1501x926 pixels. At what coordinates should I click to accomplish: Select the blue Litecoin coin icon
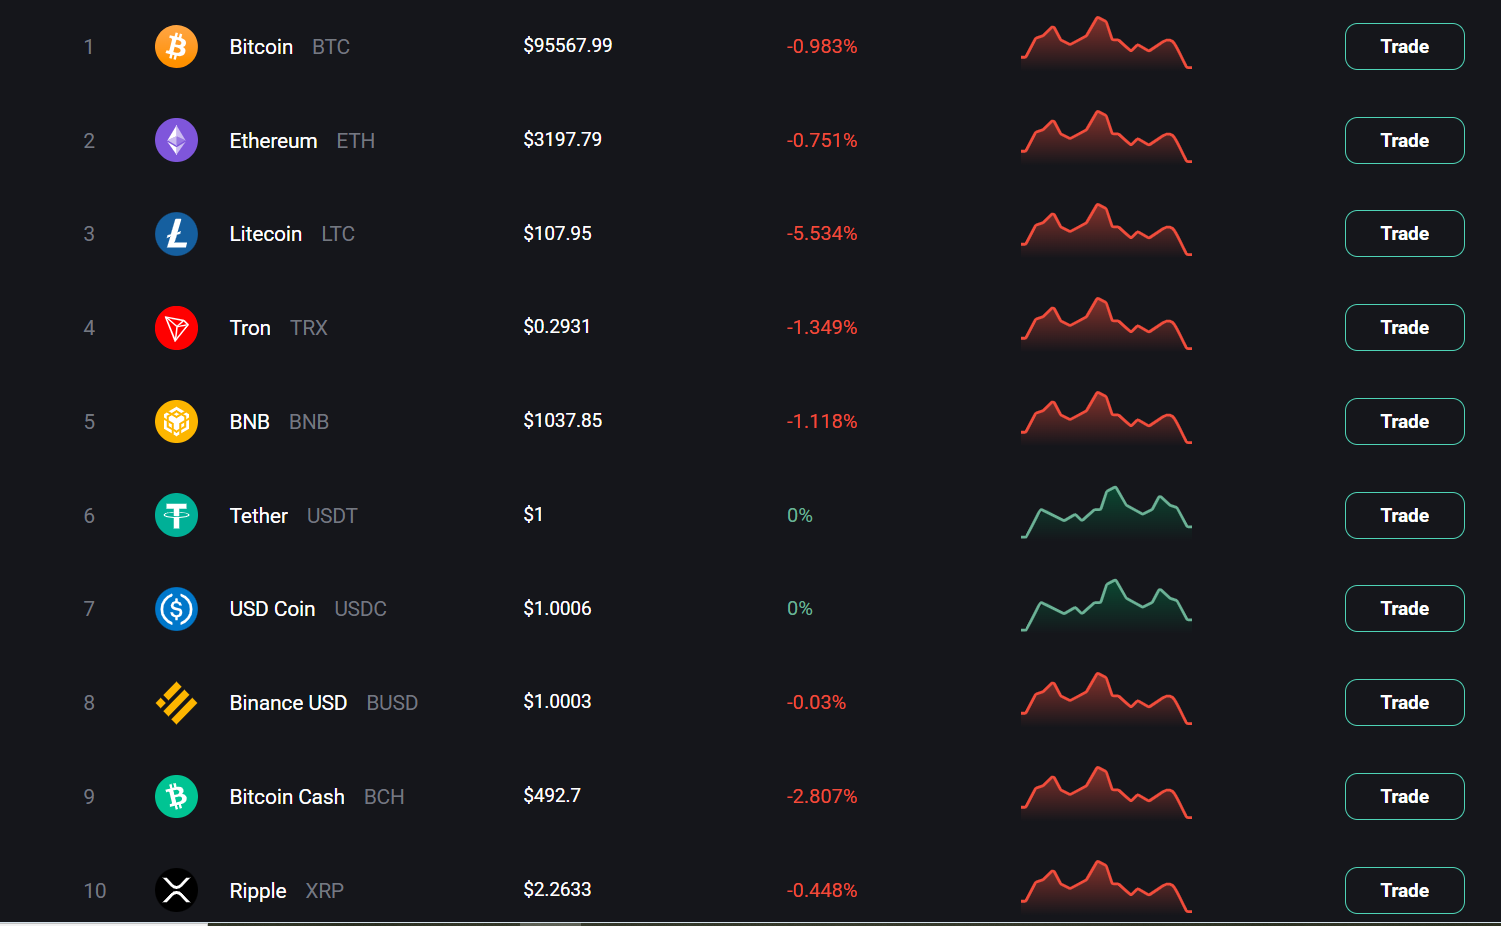coord(176,234)
